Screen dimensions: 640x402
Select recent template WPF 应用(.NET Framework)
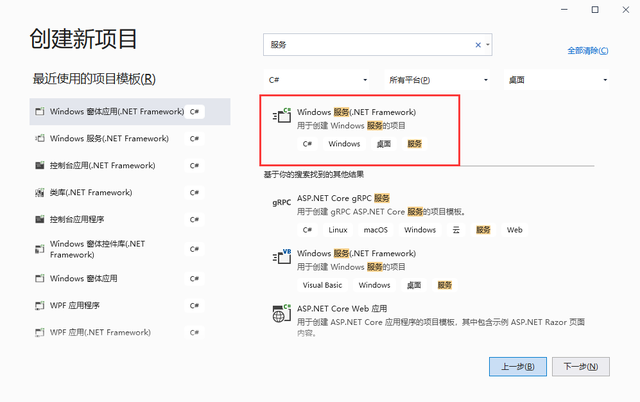[x=130, y=332]
